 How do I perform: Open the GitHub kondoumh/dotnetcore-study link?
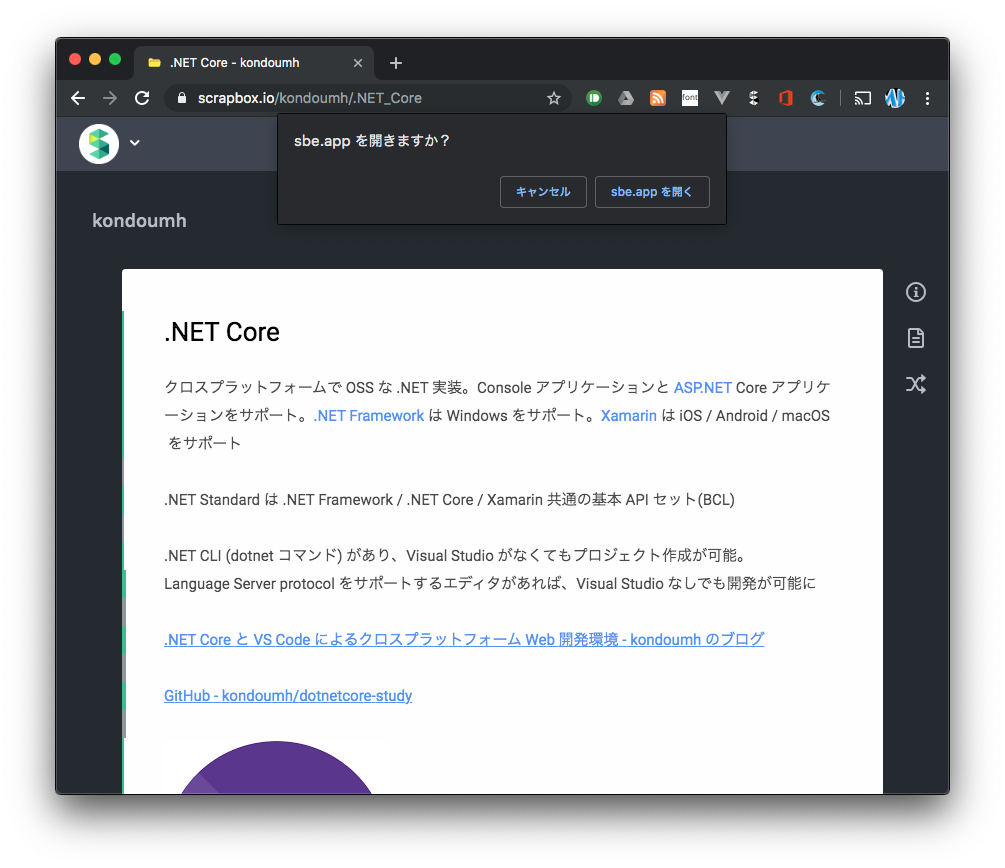(x=288, y=696)
